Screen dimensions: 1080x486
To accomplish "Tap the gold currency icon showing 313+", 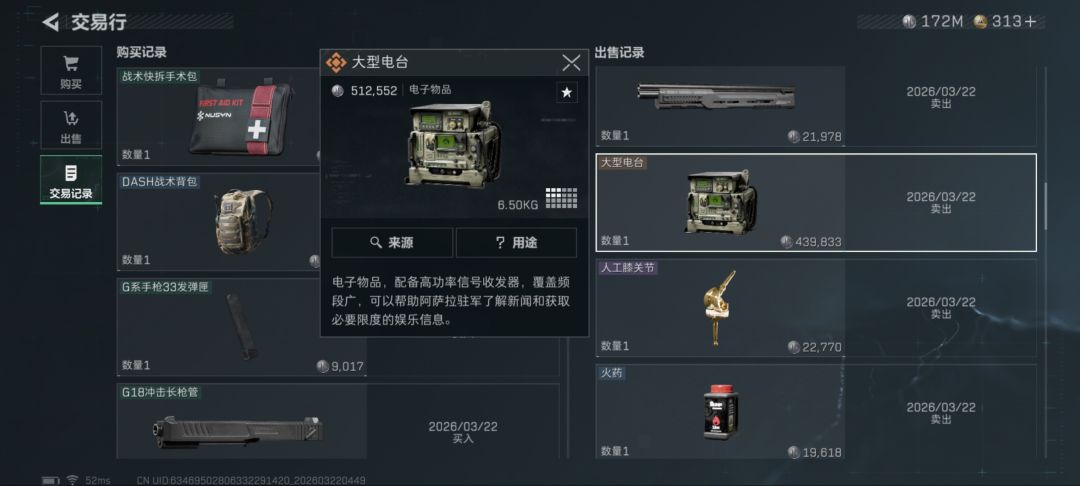I will point(980,21).
